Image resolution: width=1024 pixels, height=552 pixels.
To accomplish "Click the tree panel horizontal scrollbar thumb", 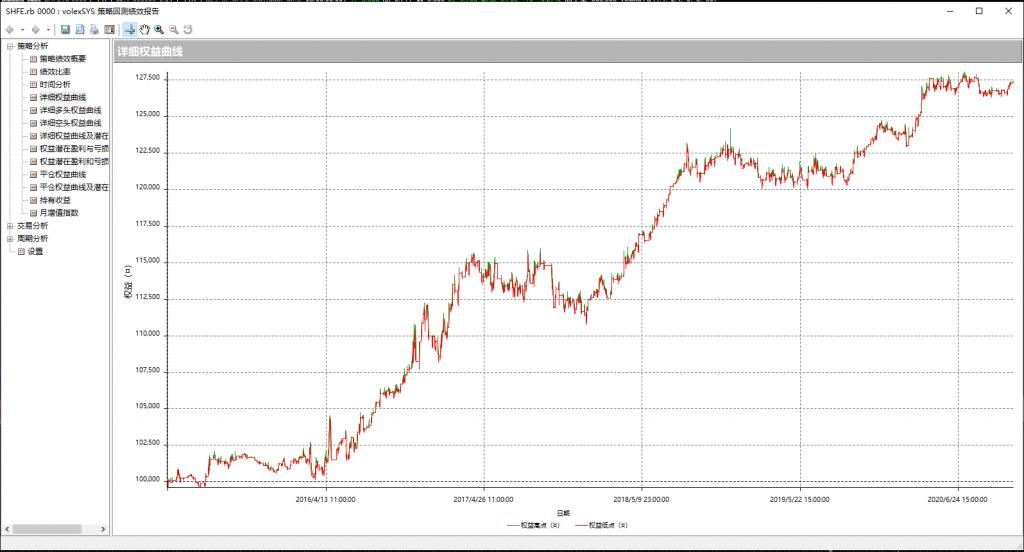I will click(47, 529).
